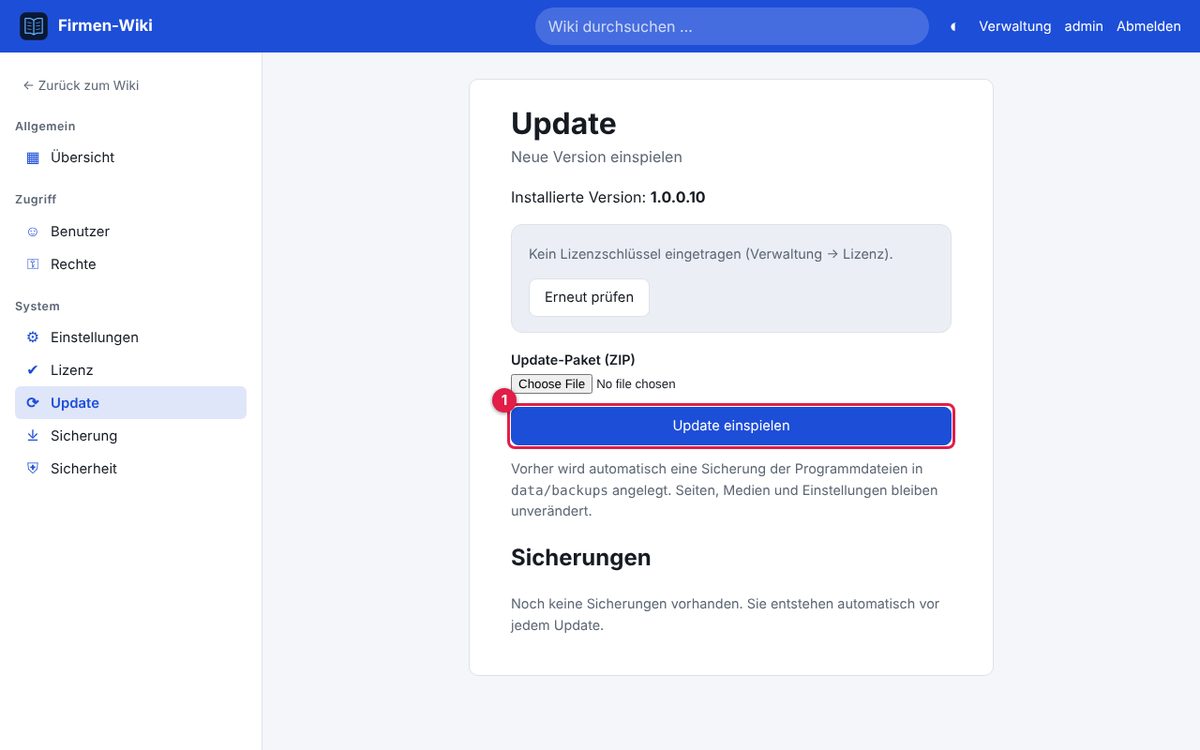This screenshot has width=1200, height=750.
Task: Click the Firmen-Wiki book logo icon
Action: tap(34, 26)
